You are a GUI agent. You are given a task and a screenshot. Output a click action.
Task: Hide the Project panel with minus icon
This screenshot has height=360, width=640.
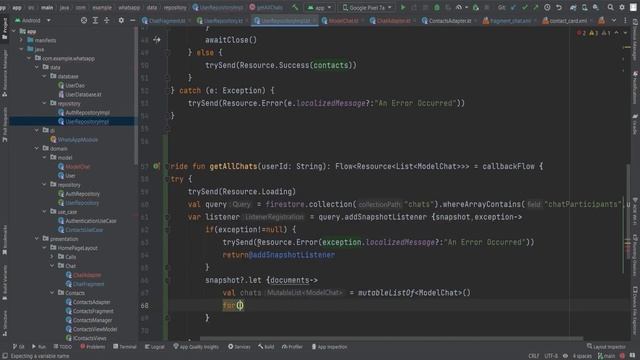[132, 20]
